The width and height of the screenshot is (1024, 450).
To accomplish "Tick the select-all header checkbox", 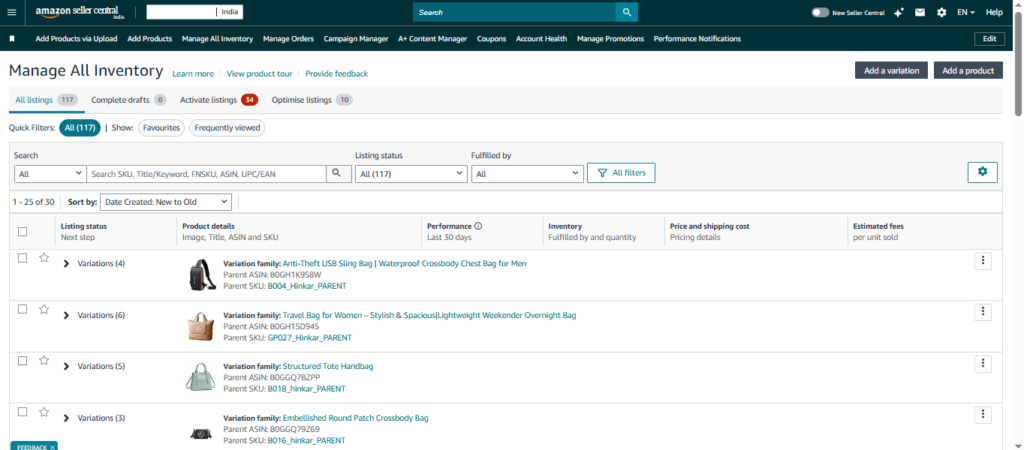I will point(23,231).
